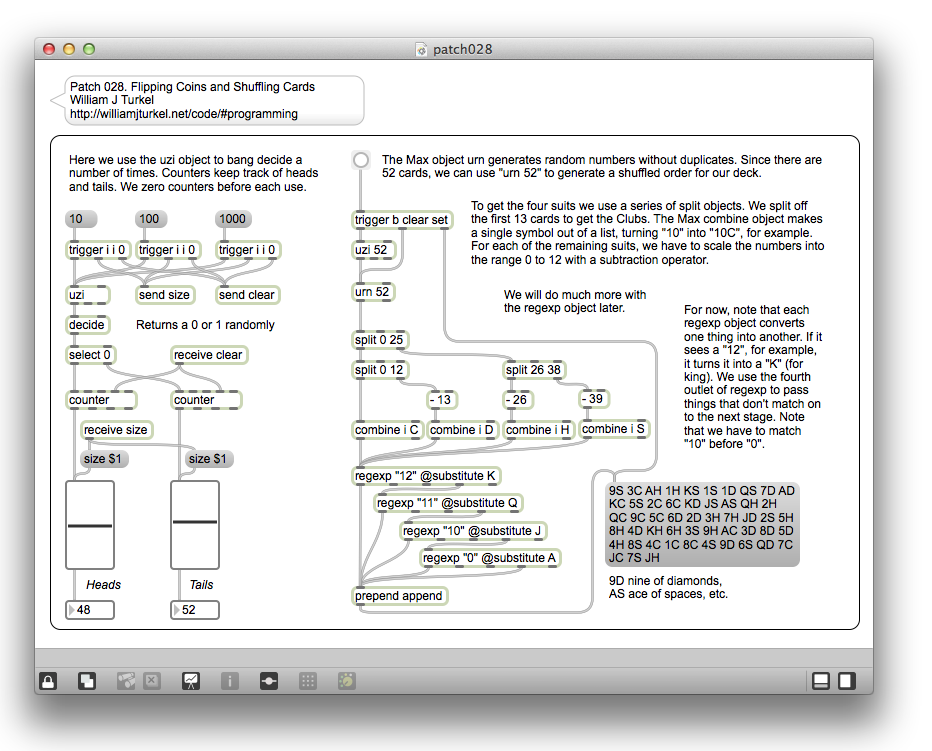Click the lock patcher icon
The image size is (932, 751).
(48, 681)
